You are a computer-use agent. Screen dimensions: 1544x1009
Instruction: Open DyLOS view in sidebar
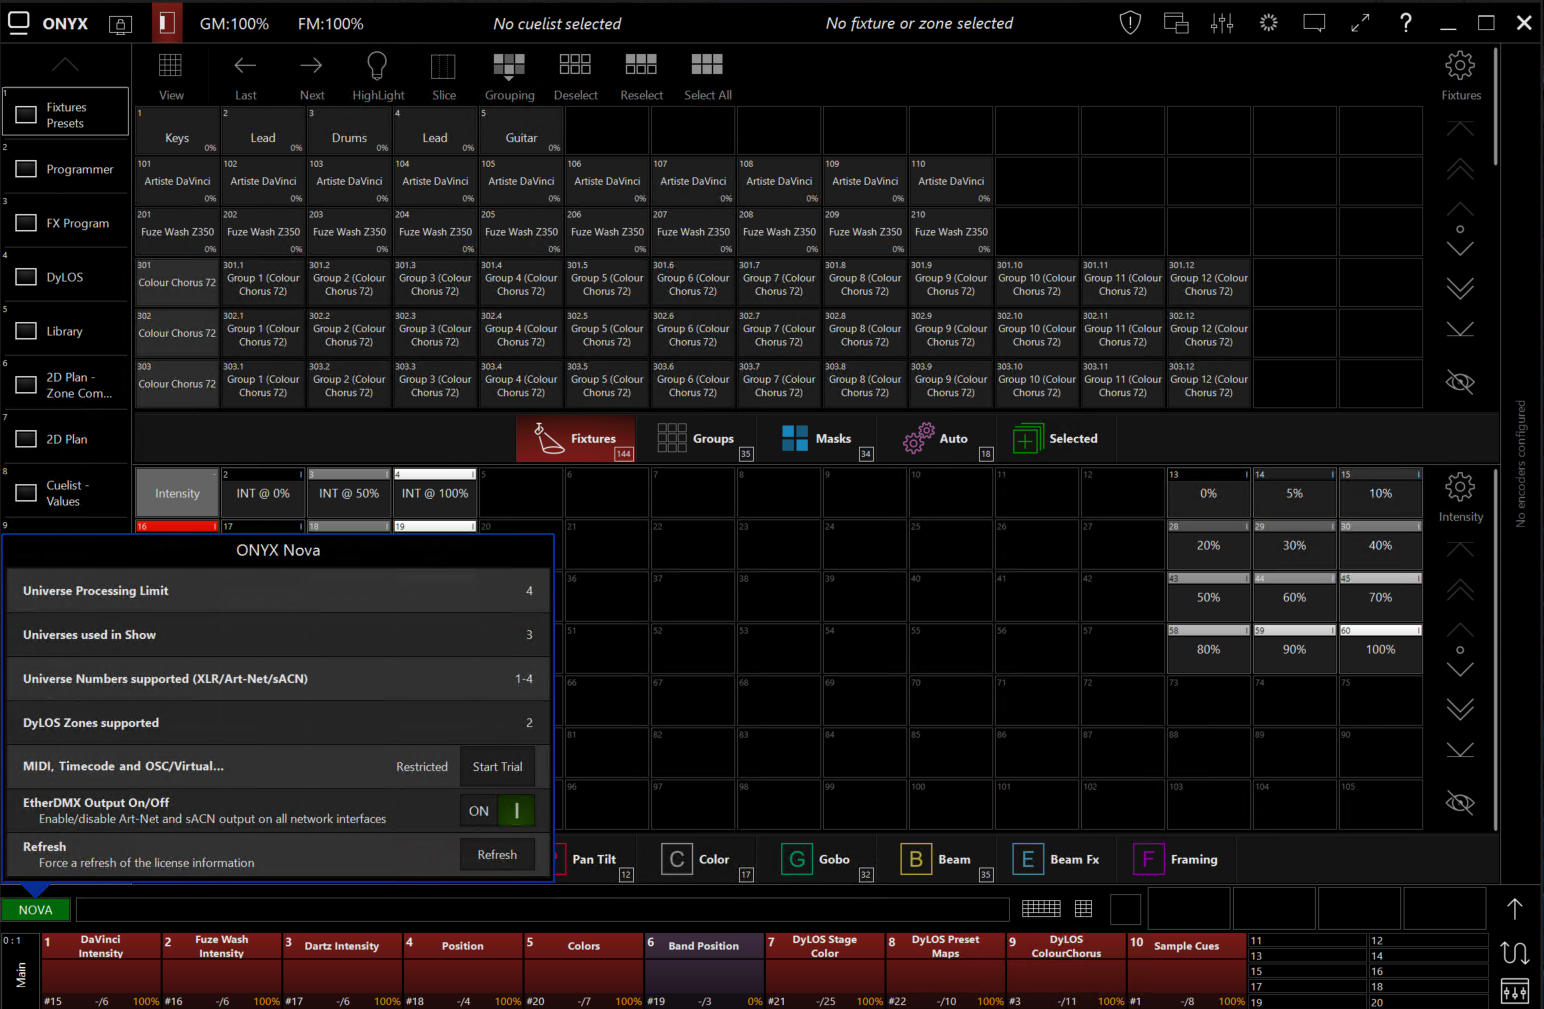(x=66, y=277)
